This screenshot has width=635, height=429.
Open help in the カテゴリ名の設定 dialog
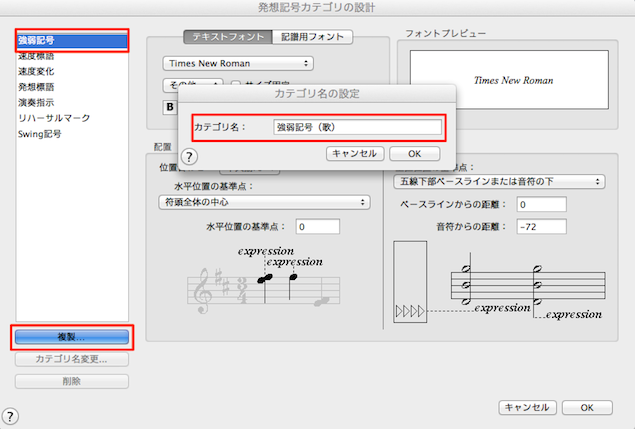coord(189,156)
